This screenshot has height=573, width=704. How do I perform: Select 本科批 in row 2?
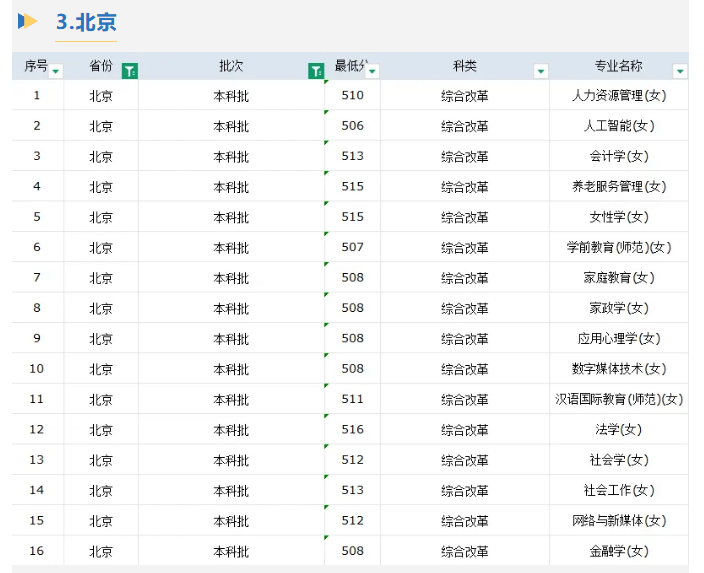(231, 126)
